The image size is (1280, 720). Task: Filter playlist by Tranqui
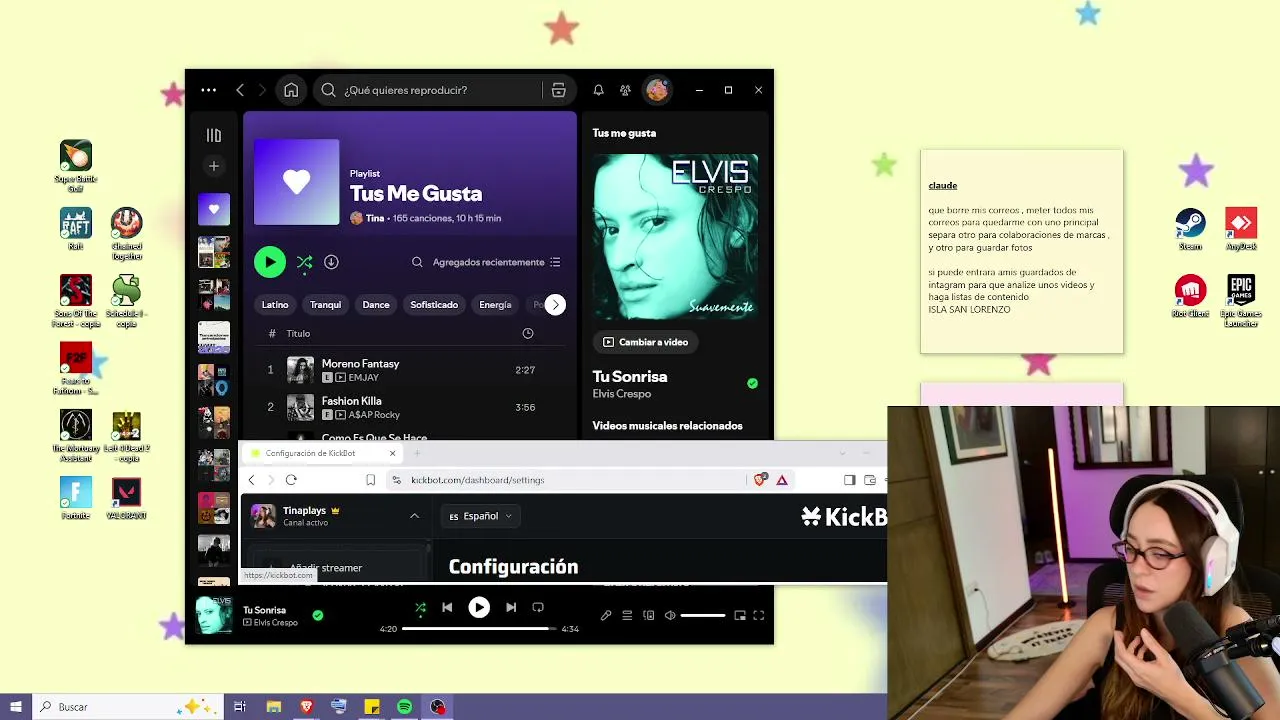[x=325, y=305]
